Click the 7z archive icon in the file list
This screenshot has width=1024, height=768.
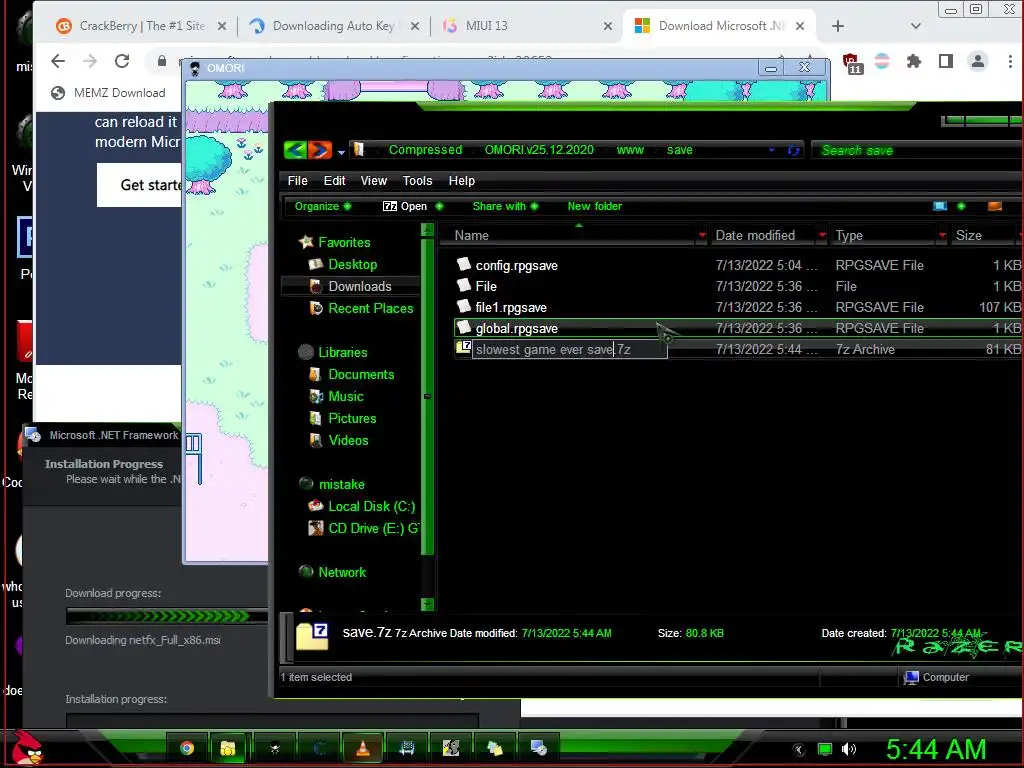[464, 348]
